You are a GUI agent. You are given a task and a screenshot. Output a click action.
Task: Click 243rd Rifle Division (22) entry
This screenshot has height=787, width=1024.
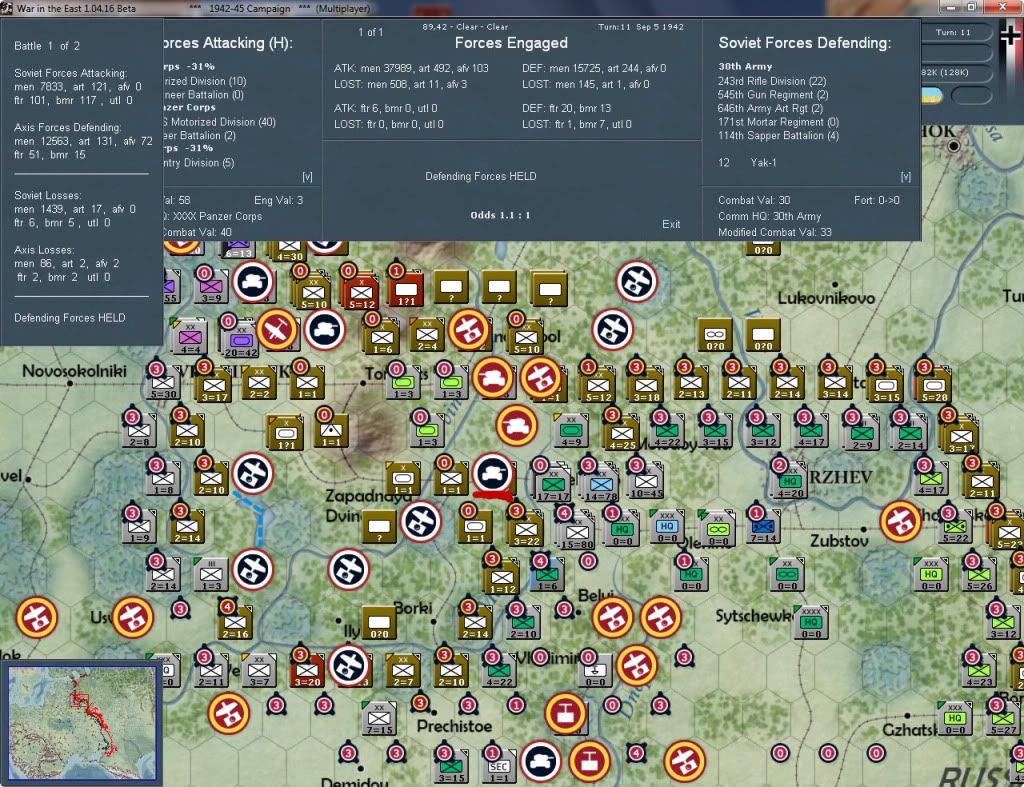coord(772,81)
